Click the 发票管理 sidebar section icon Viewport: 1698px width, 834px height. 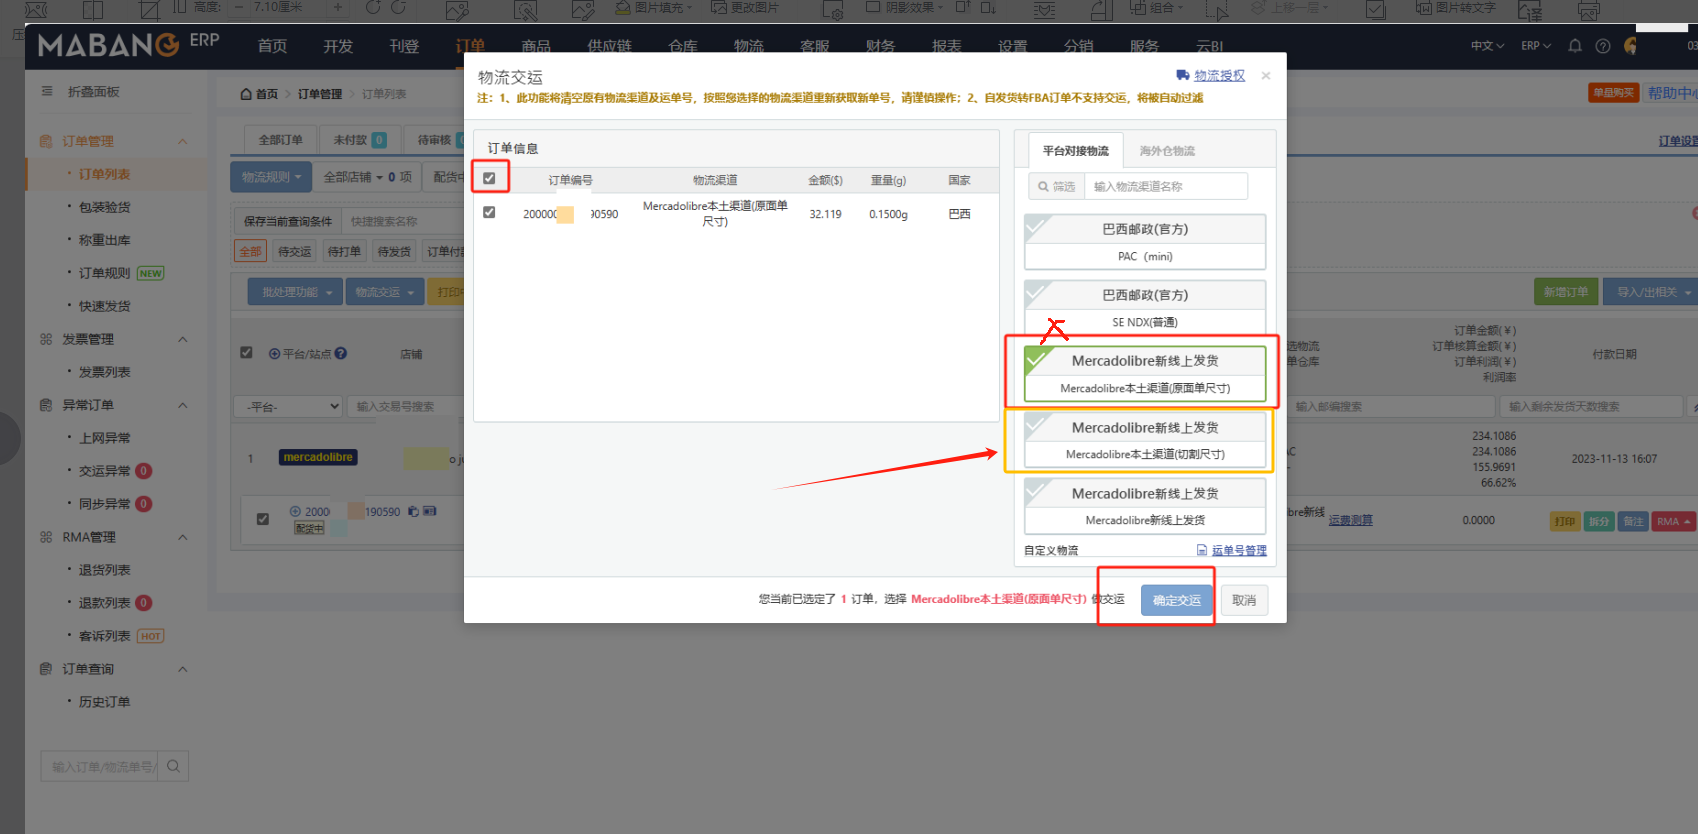(46, 339)
